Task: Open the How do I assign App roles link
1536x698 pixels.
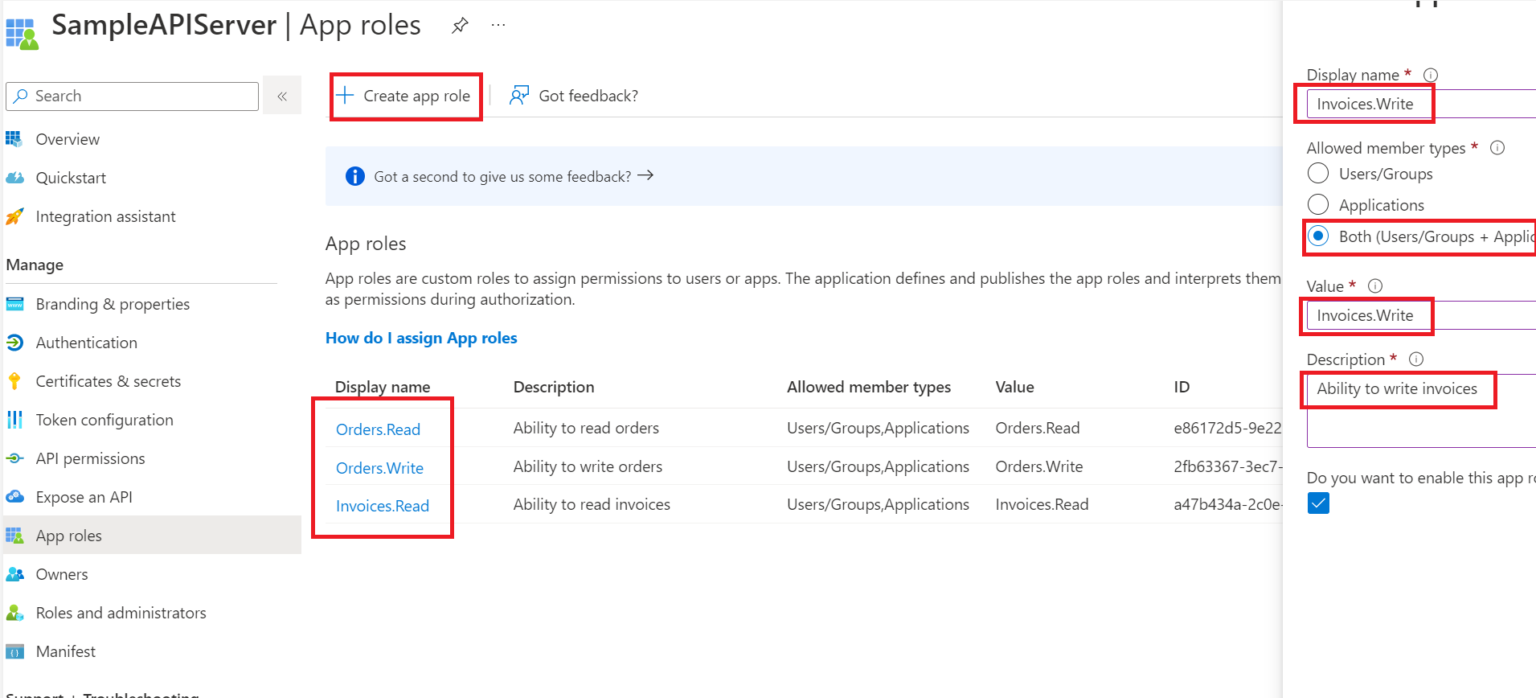Action: (421, 338)
